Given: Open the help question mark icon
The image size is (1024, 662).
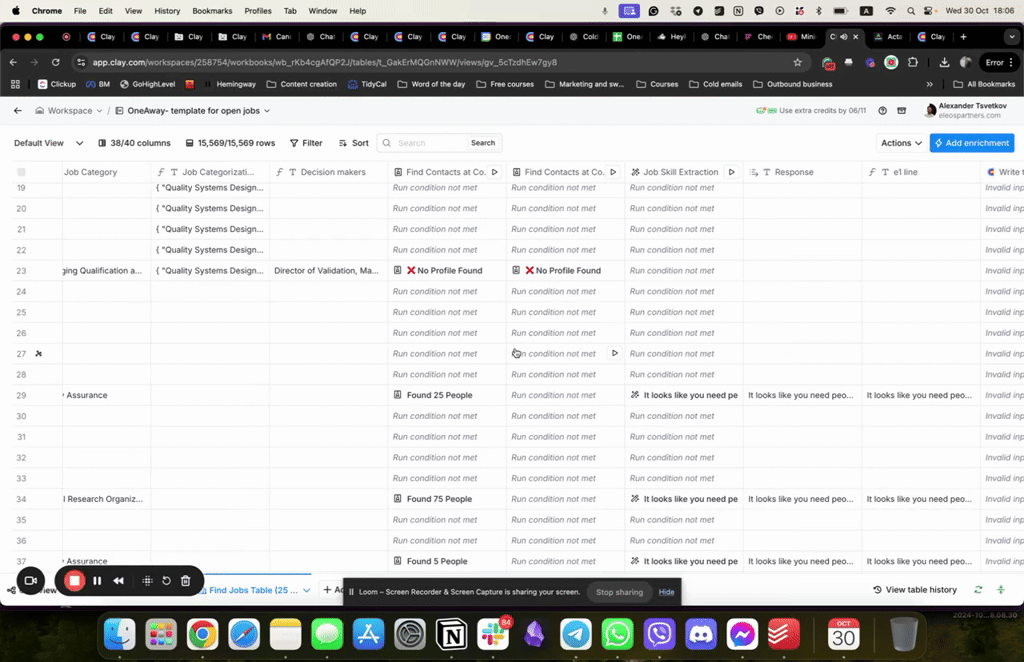Looking at the screenshot, I should point(882,111).
